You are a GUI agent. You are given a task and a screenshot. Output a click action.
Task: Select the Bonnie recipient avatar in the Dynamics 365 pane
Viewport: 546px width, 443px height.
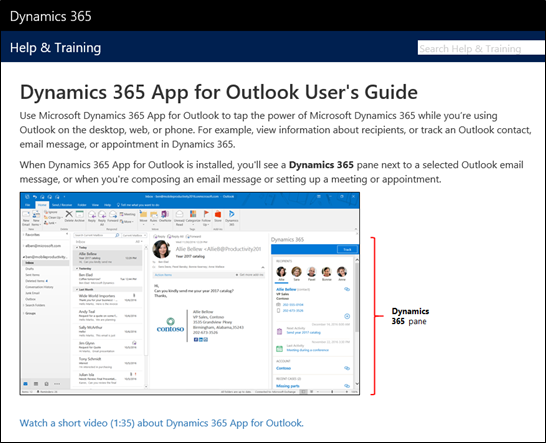coord(327,272)
